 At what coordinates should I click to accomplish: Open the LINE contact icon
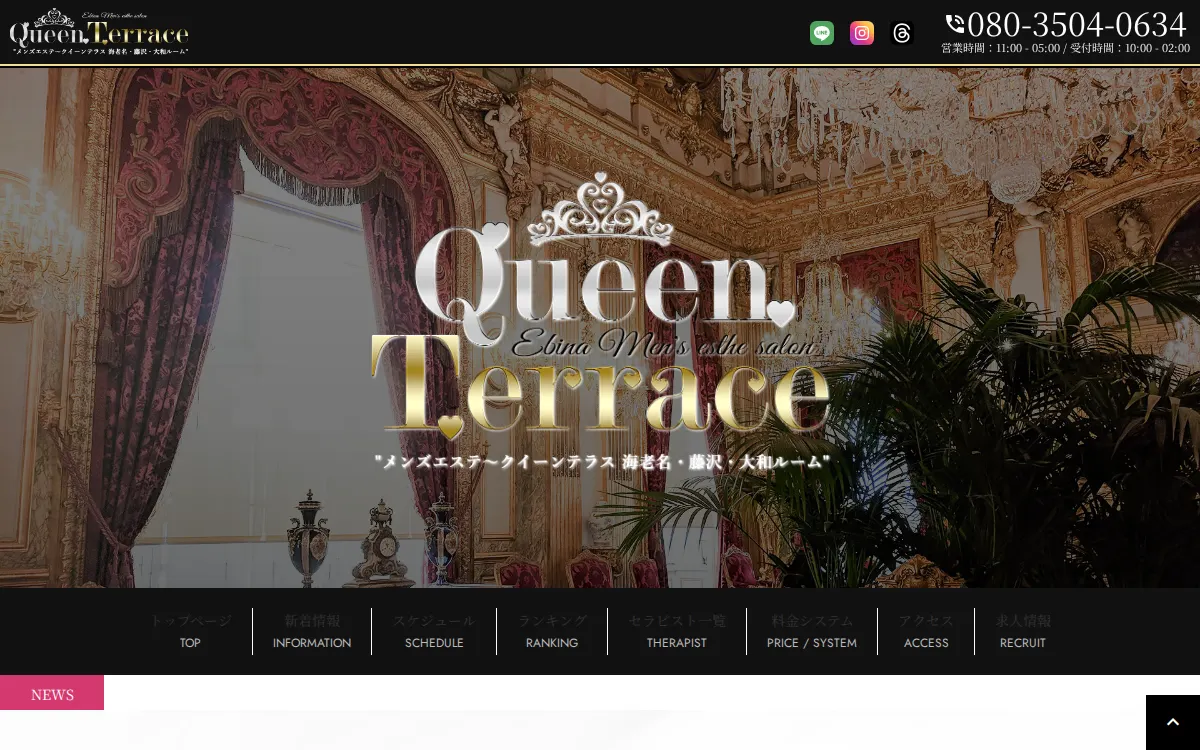[821, 33]
